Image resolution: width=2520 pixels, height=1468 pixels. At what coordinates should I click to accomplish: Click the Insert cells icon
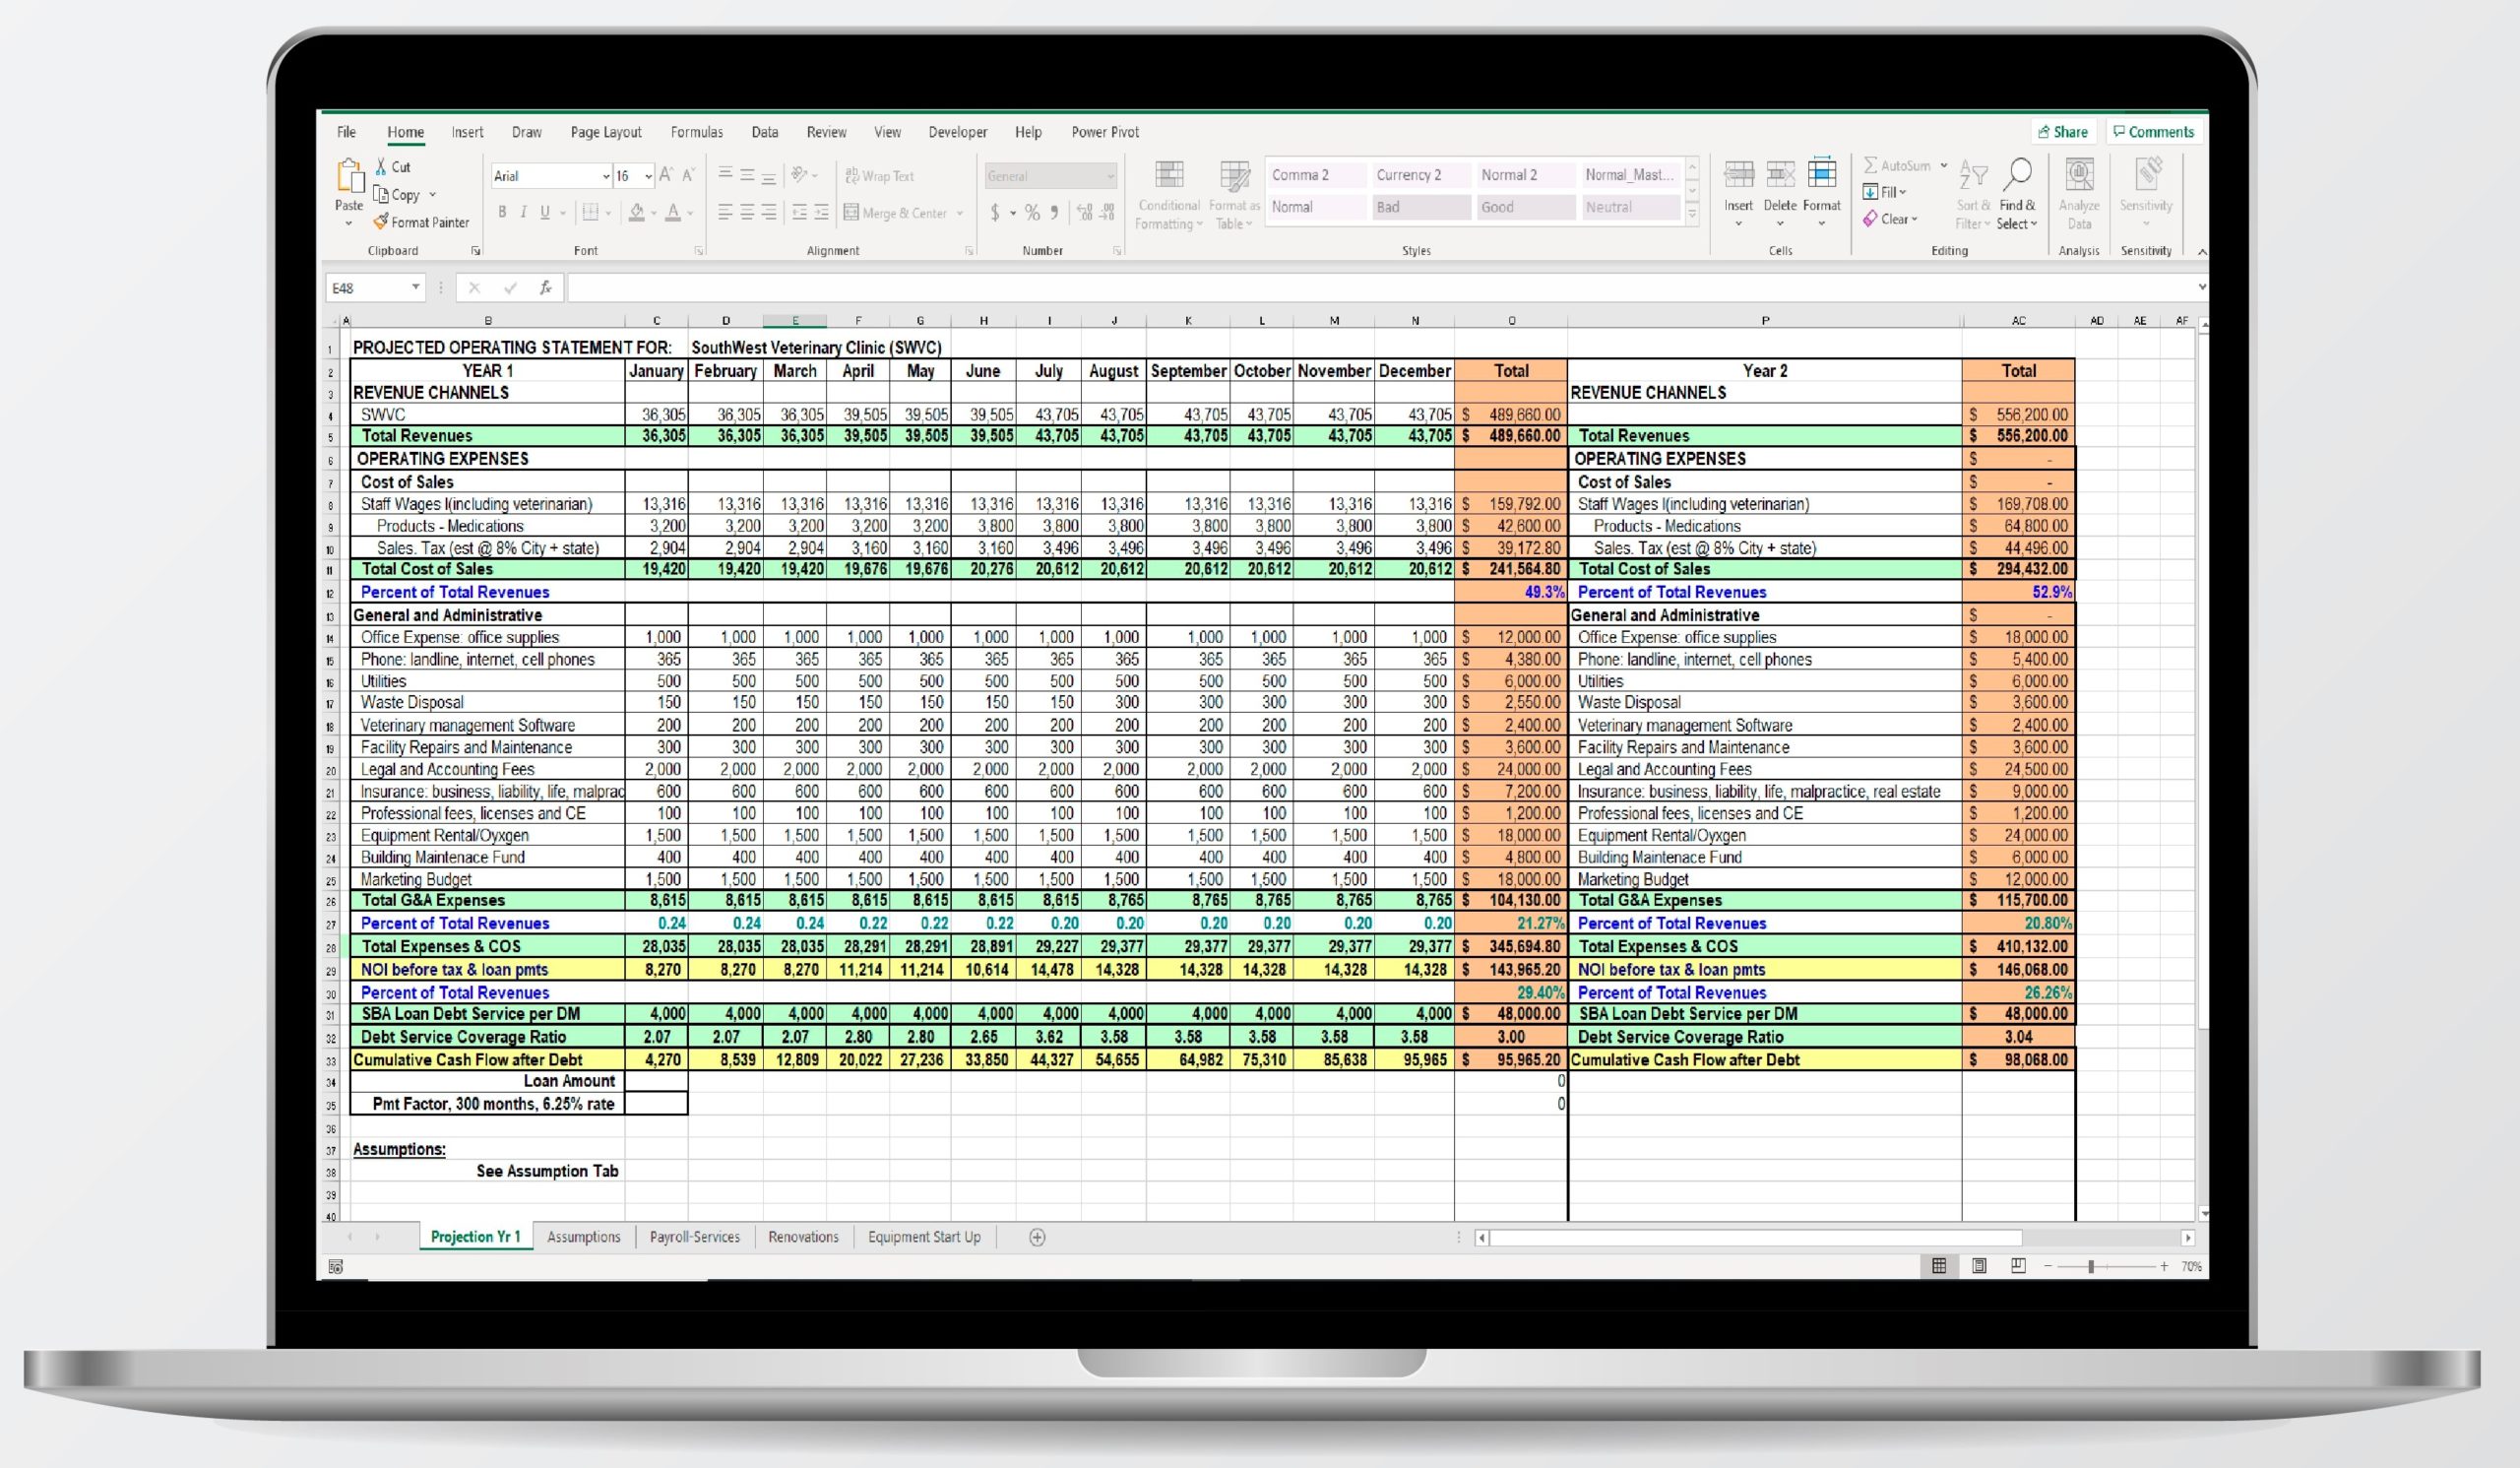point(1738,176)
